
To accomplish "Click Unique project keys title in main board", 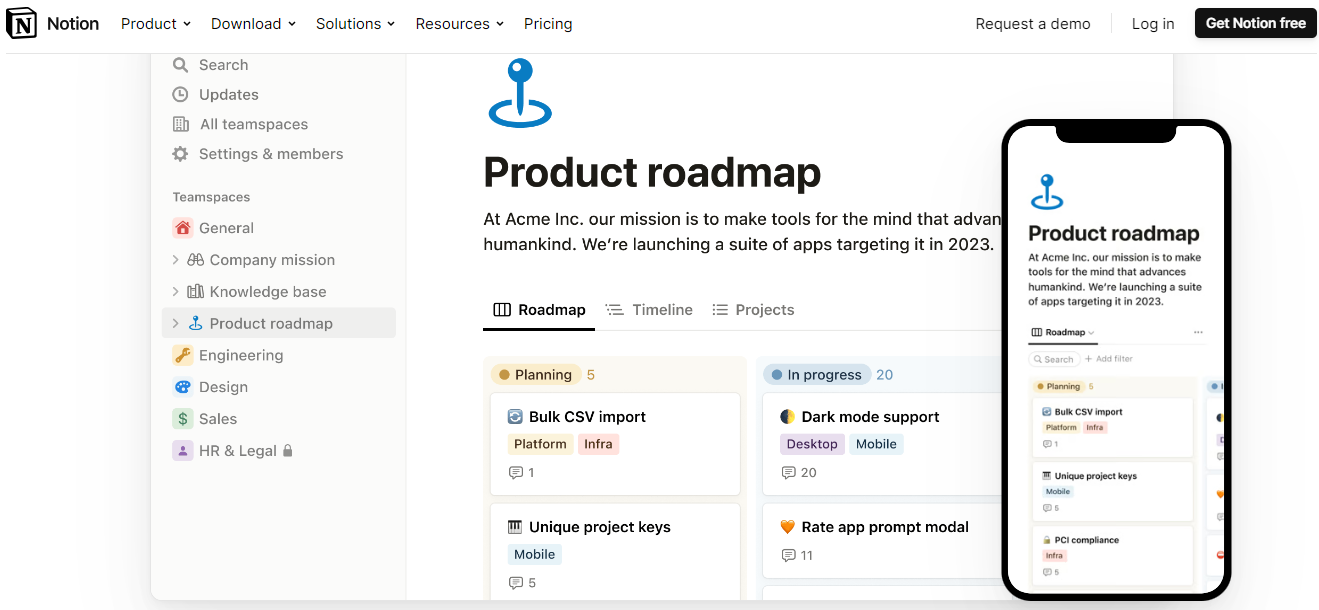I will coord(600,527).
